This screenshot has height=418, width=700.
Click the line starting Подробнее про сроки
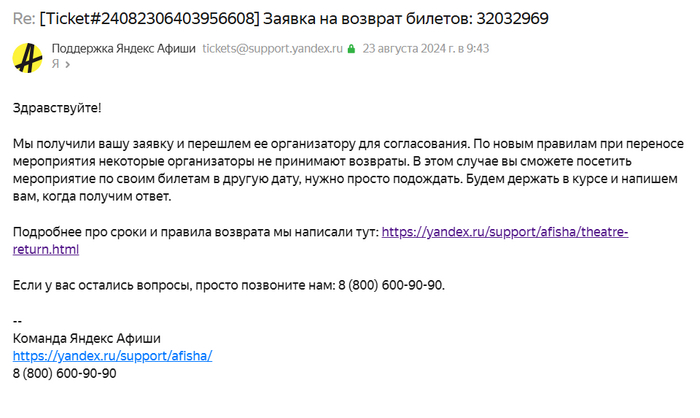195,232
